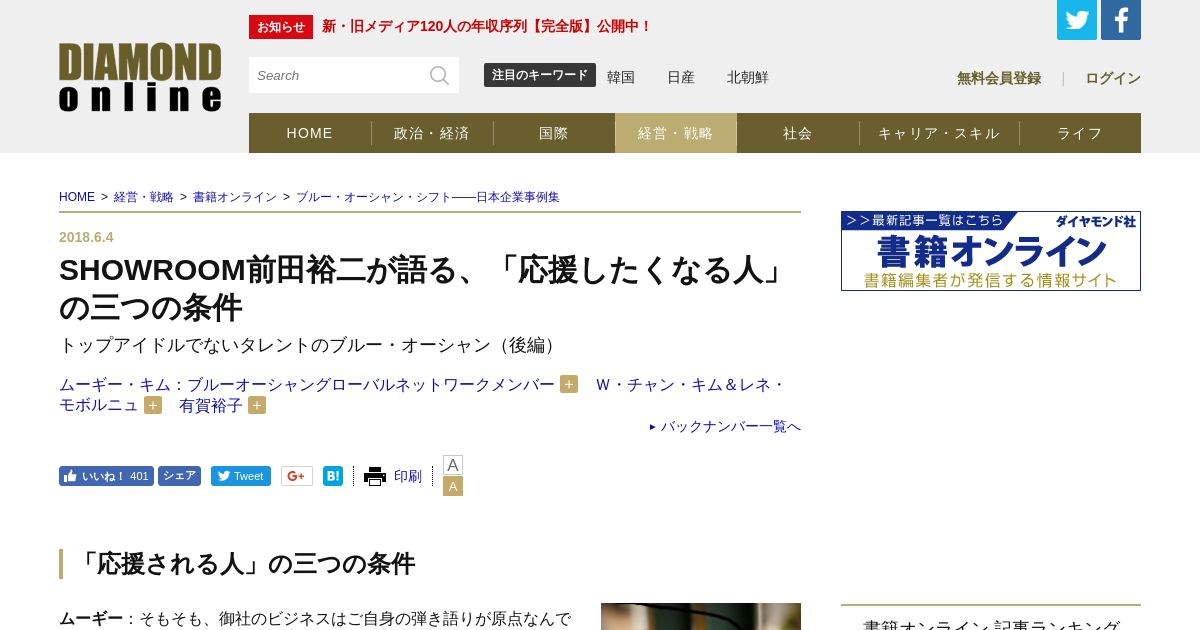The image size is (1200, 630).
Task: Click the HOME breadcrumb link
Action: pyautogui.click(x=77, y=197)
